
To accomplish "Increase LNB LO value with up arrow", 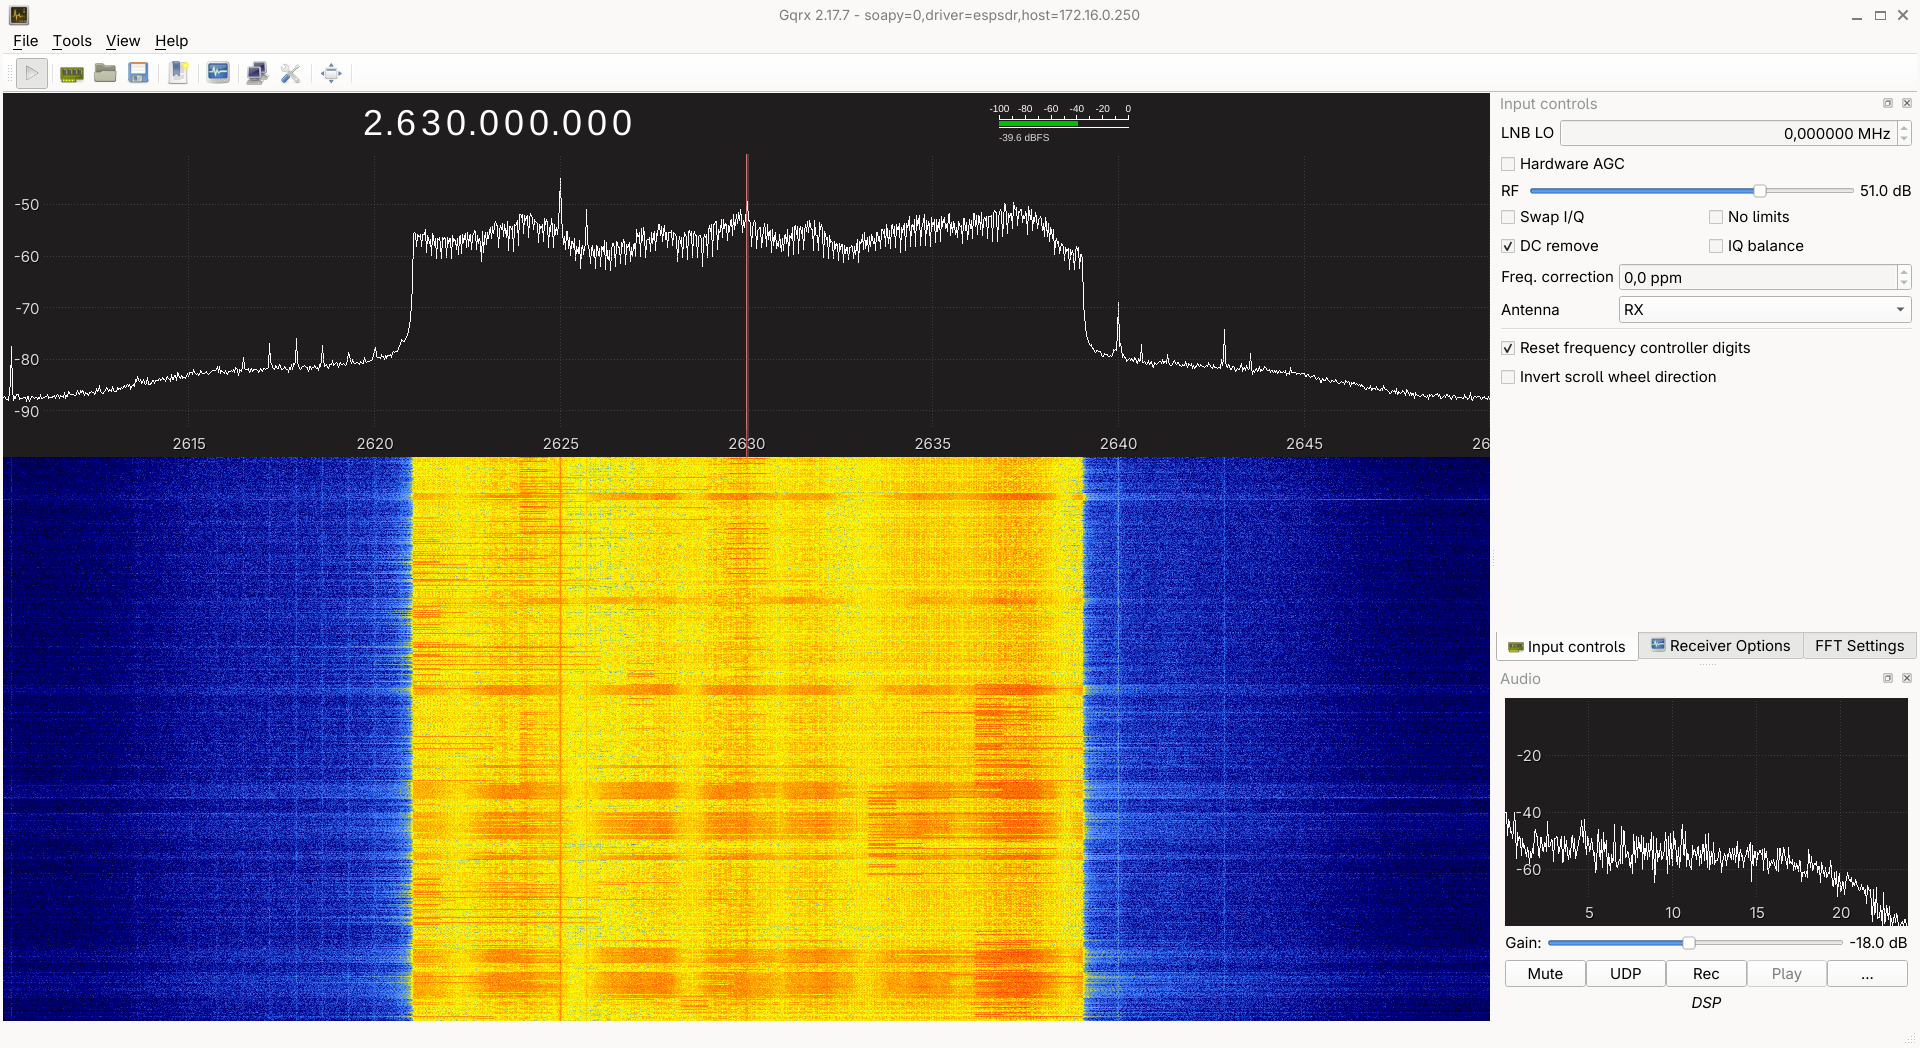I will point(1904,127).
